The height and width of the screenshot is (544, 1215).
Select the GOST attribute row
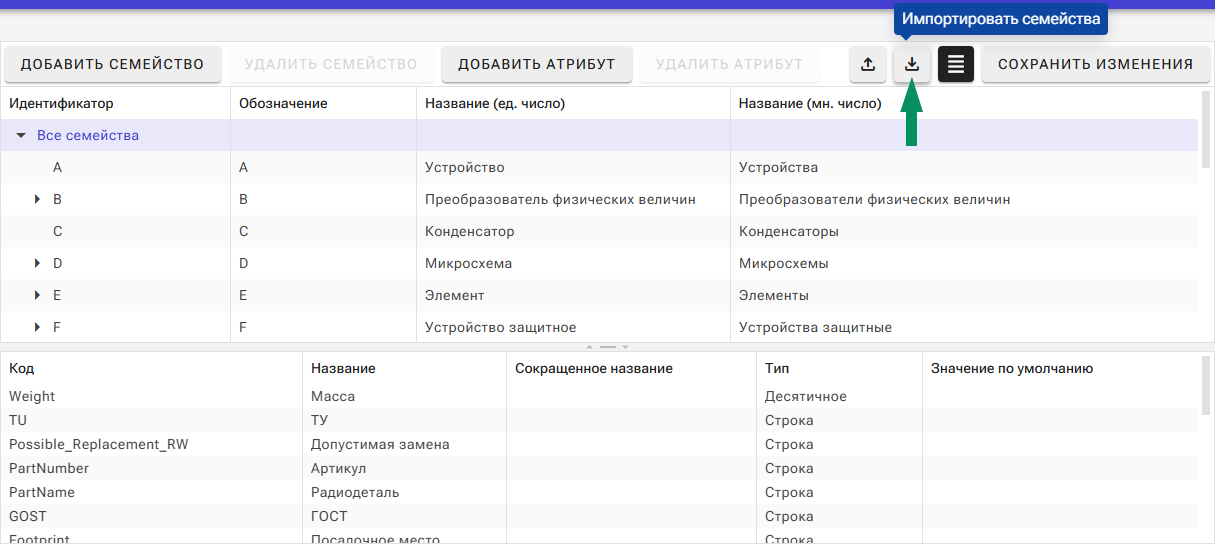pyautogui.click(x=599, y=516)
